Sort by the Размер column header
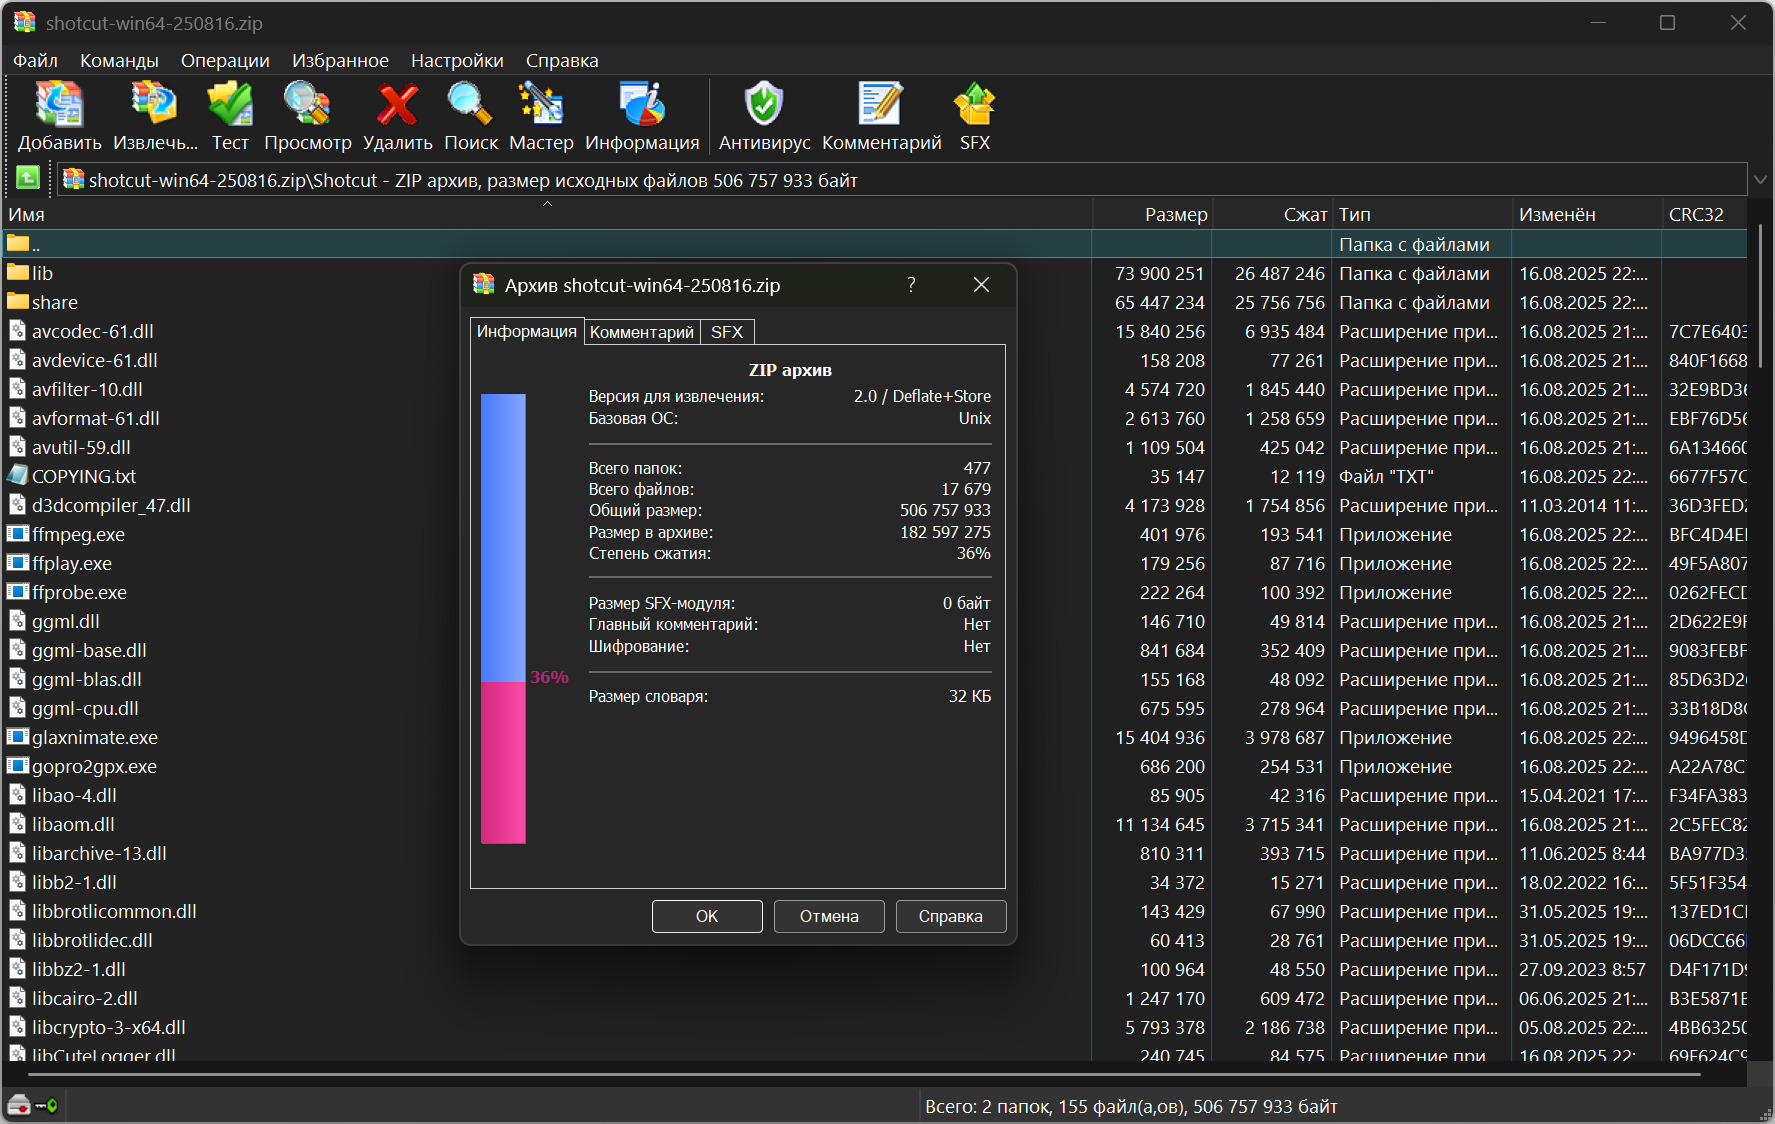The width and height of the screenshot is (1775, 1124). tap(1152, 214)
